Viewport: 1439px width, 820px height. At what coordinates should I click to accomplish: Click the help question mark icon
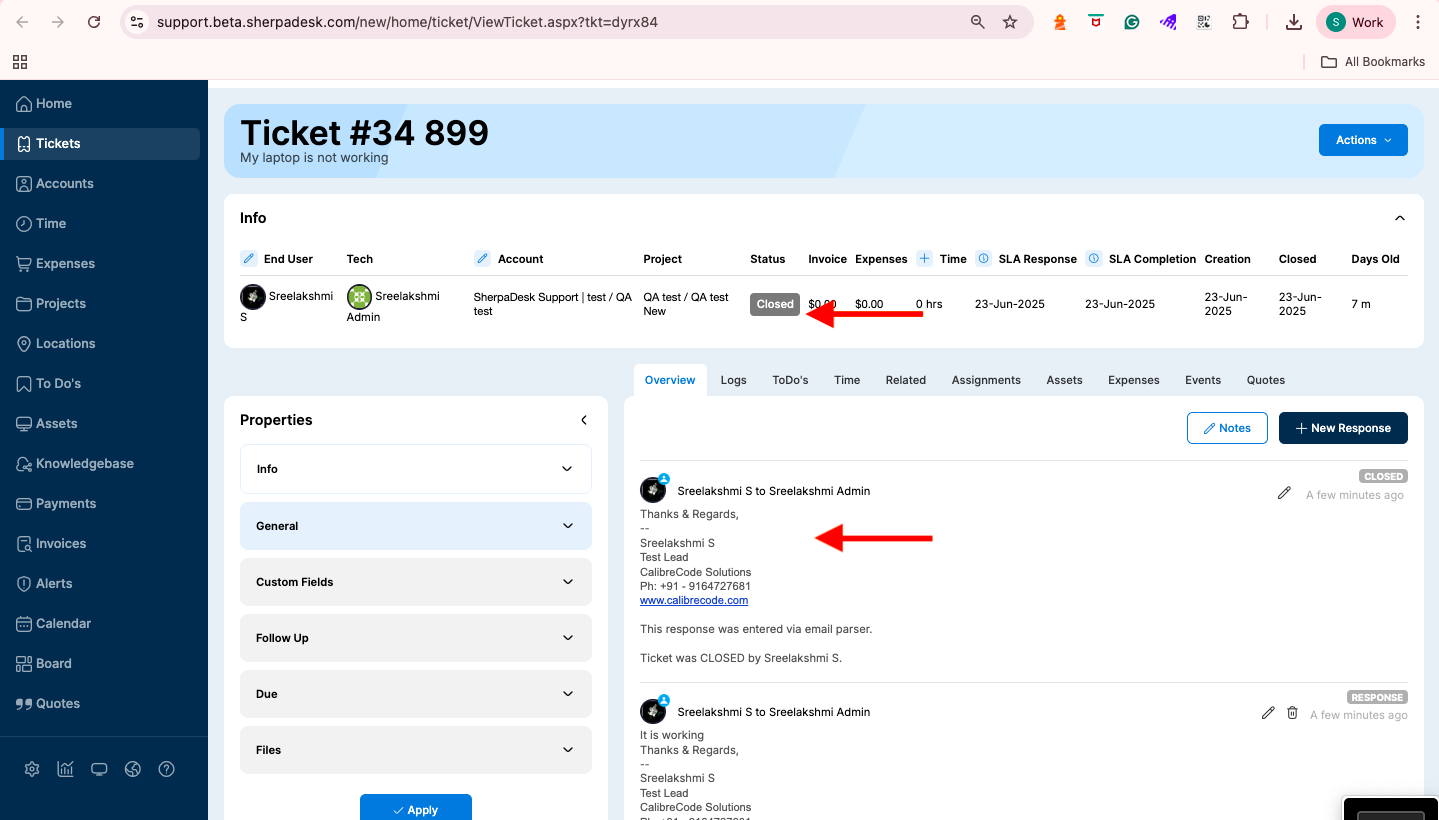(x=167, y=769)
